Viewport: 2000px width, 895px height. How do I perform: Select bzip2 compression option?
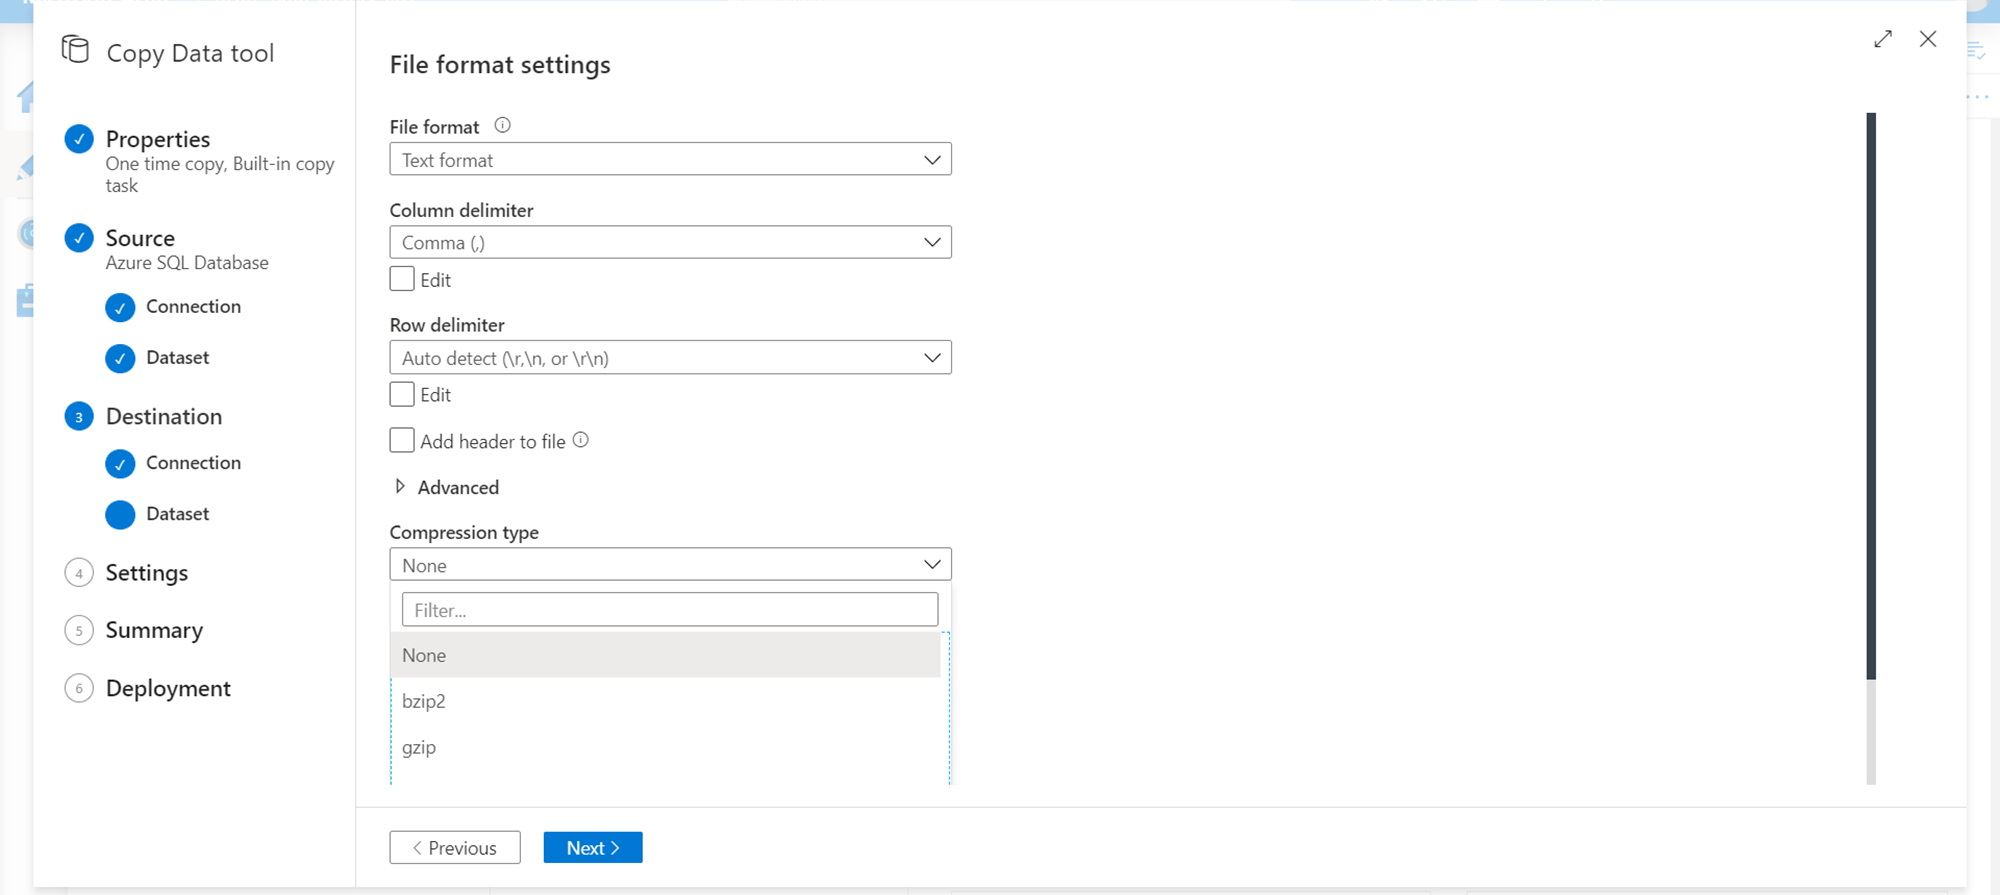pos(424,701)
